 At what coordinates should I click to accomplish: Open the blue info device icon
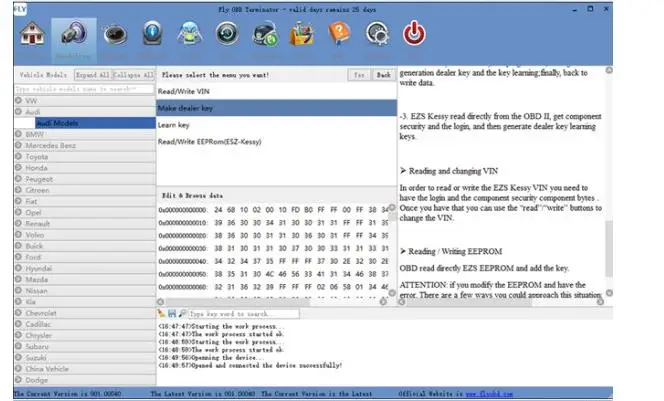click(x=152, y=33)
